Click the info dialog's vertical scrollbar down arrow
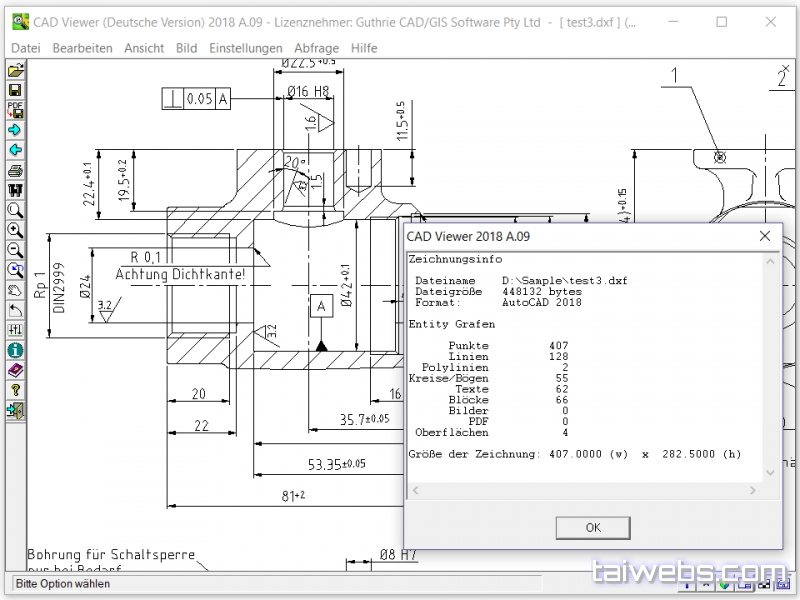The height and width of the screenshot is (600, 800). click(771, 473)
